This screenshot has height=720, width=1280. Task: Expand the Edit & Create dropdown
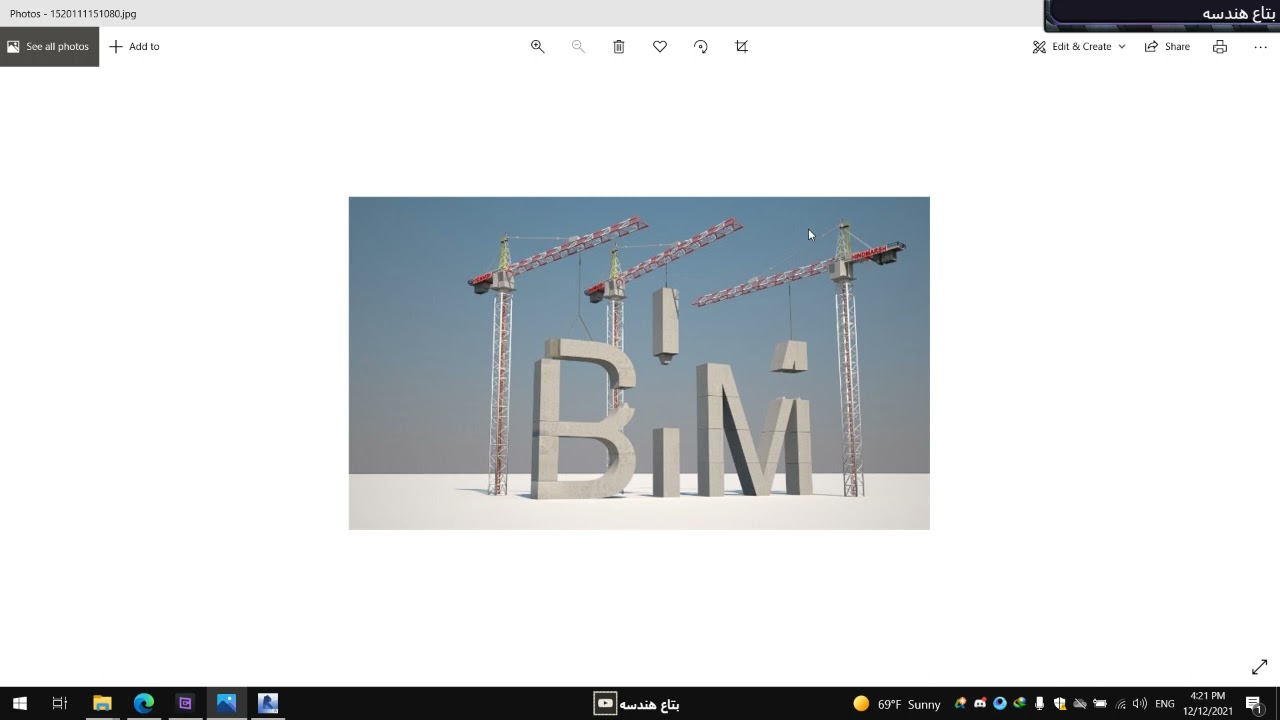pos(1079,46)
